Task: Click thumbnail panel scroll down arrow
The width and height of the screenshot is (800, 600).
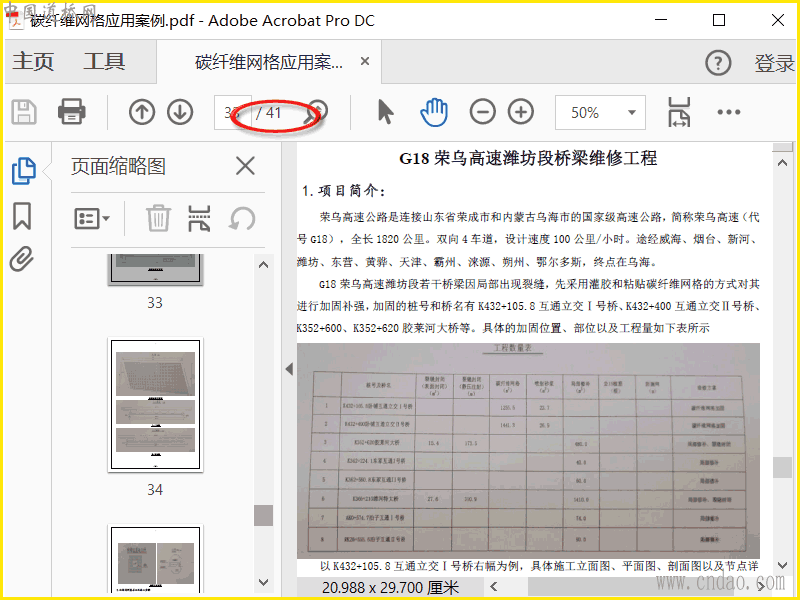Action: pos(263,582)
